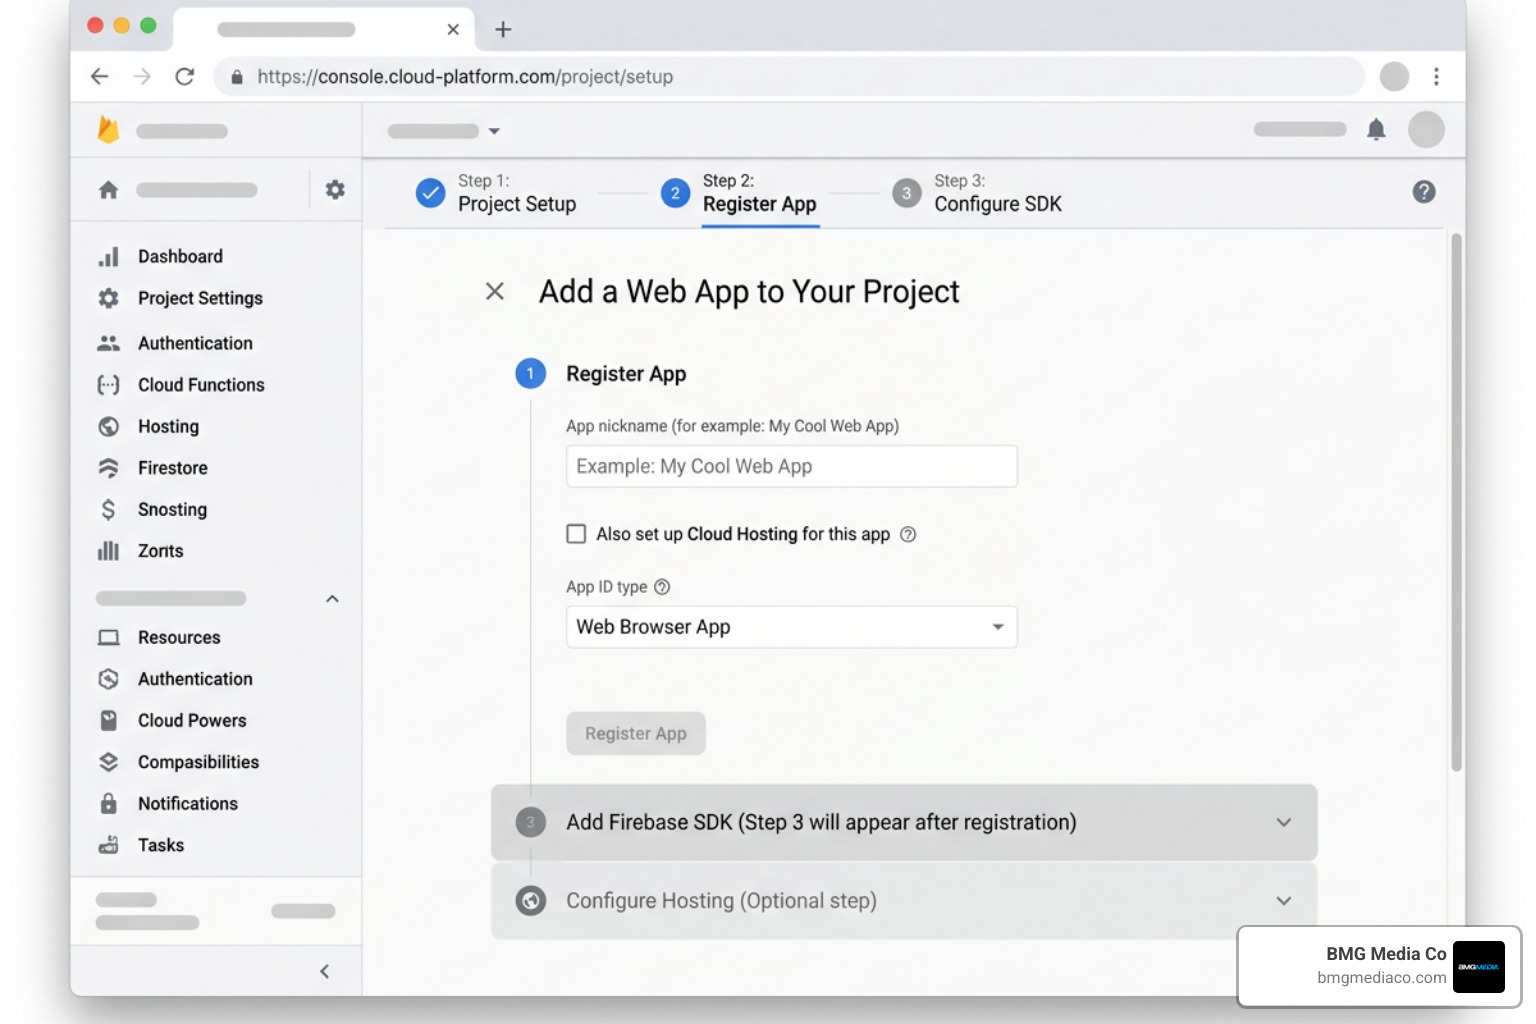Click help icon next to App ID type
The width and height of the screenshot is (1536, 1024).
(x=662, y=587)
